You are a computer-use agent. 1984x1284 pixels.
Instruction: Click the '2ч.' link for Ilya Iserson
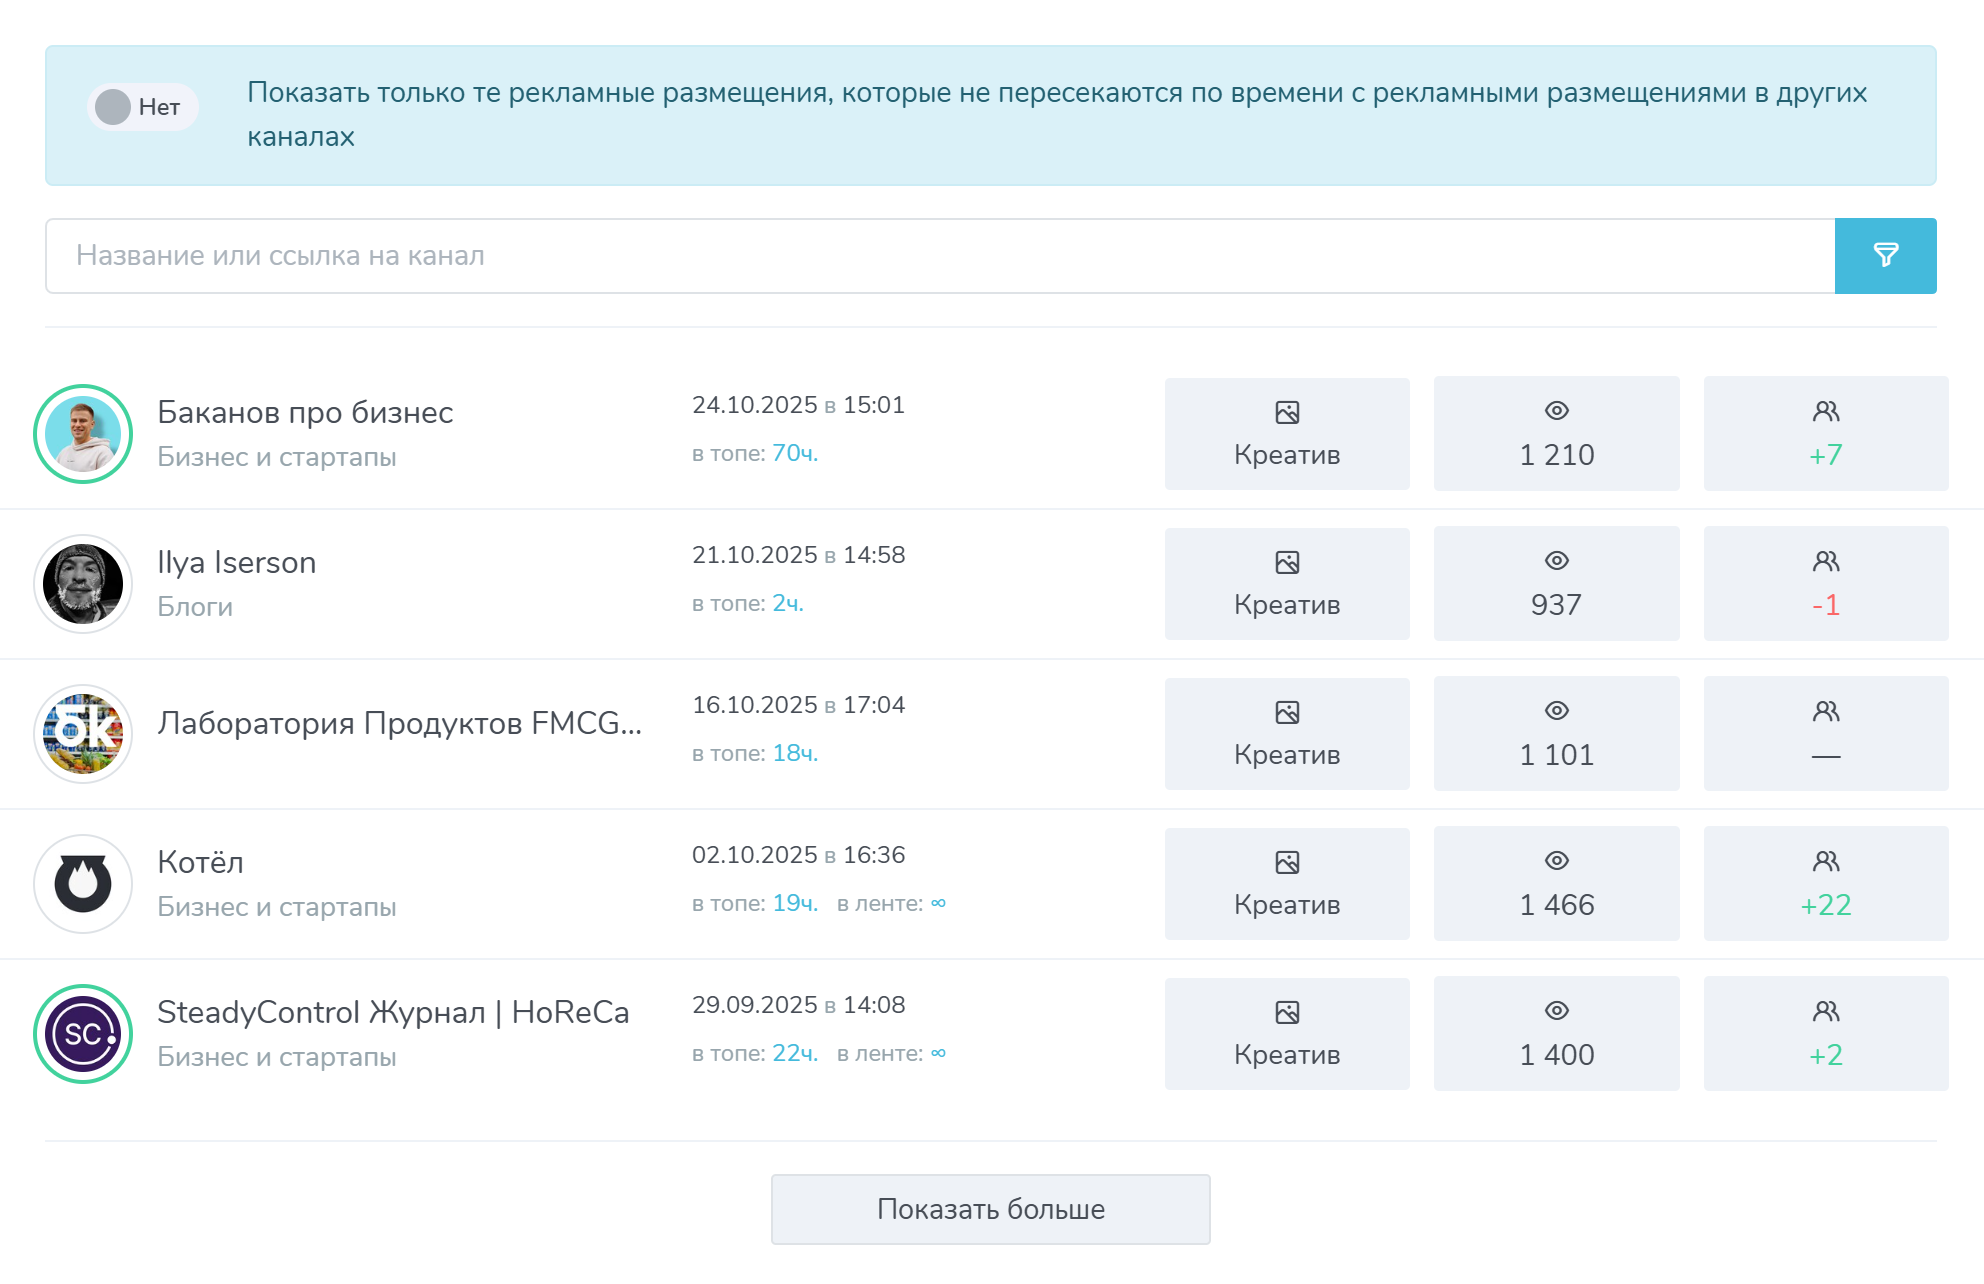786,603
